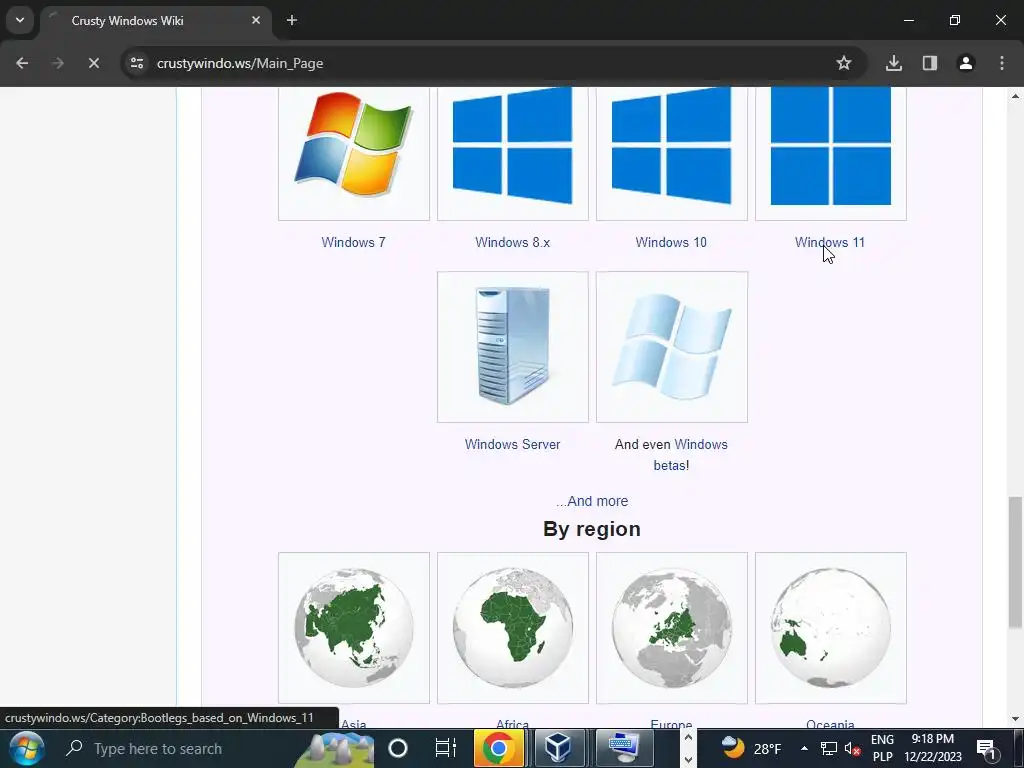Image resolution: width=1024 pixels, height=768 pixels.
Task: Click the ...And more link
Action: tap(592, 501)
